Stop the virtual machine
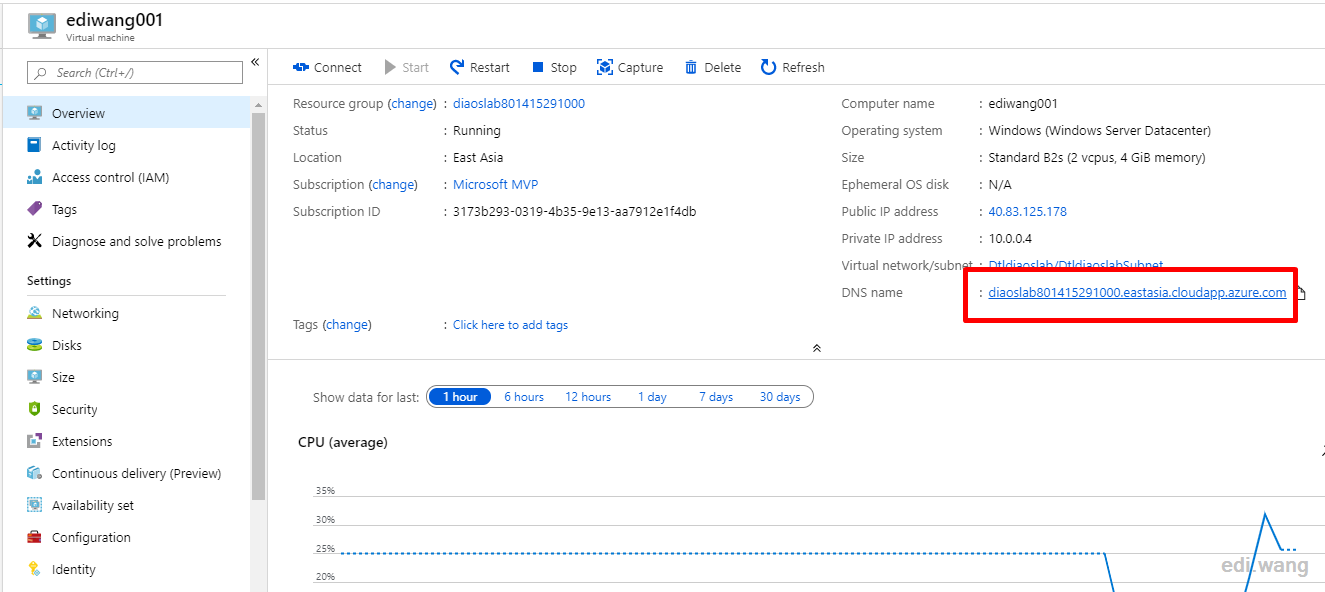Image resolution: width=1325 pixels, height=592 pixels. (x=554, y=68)
